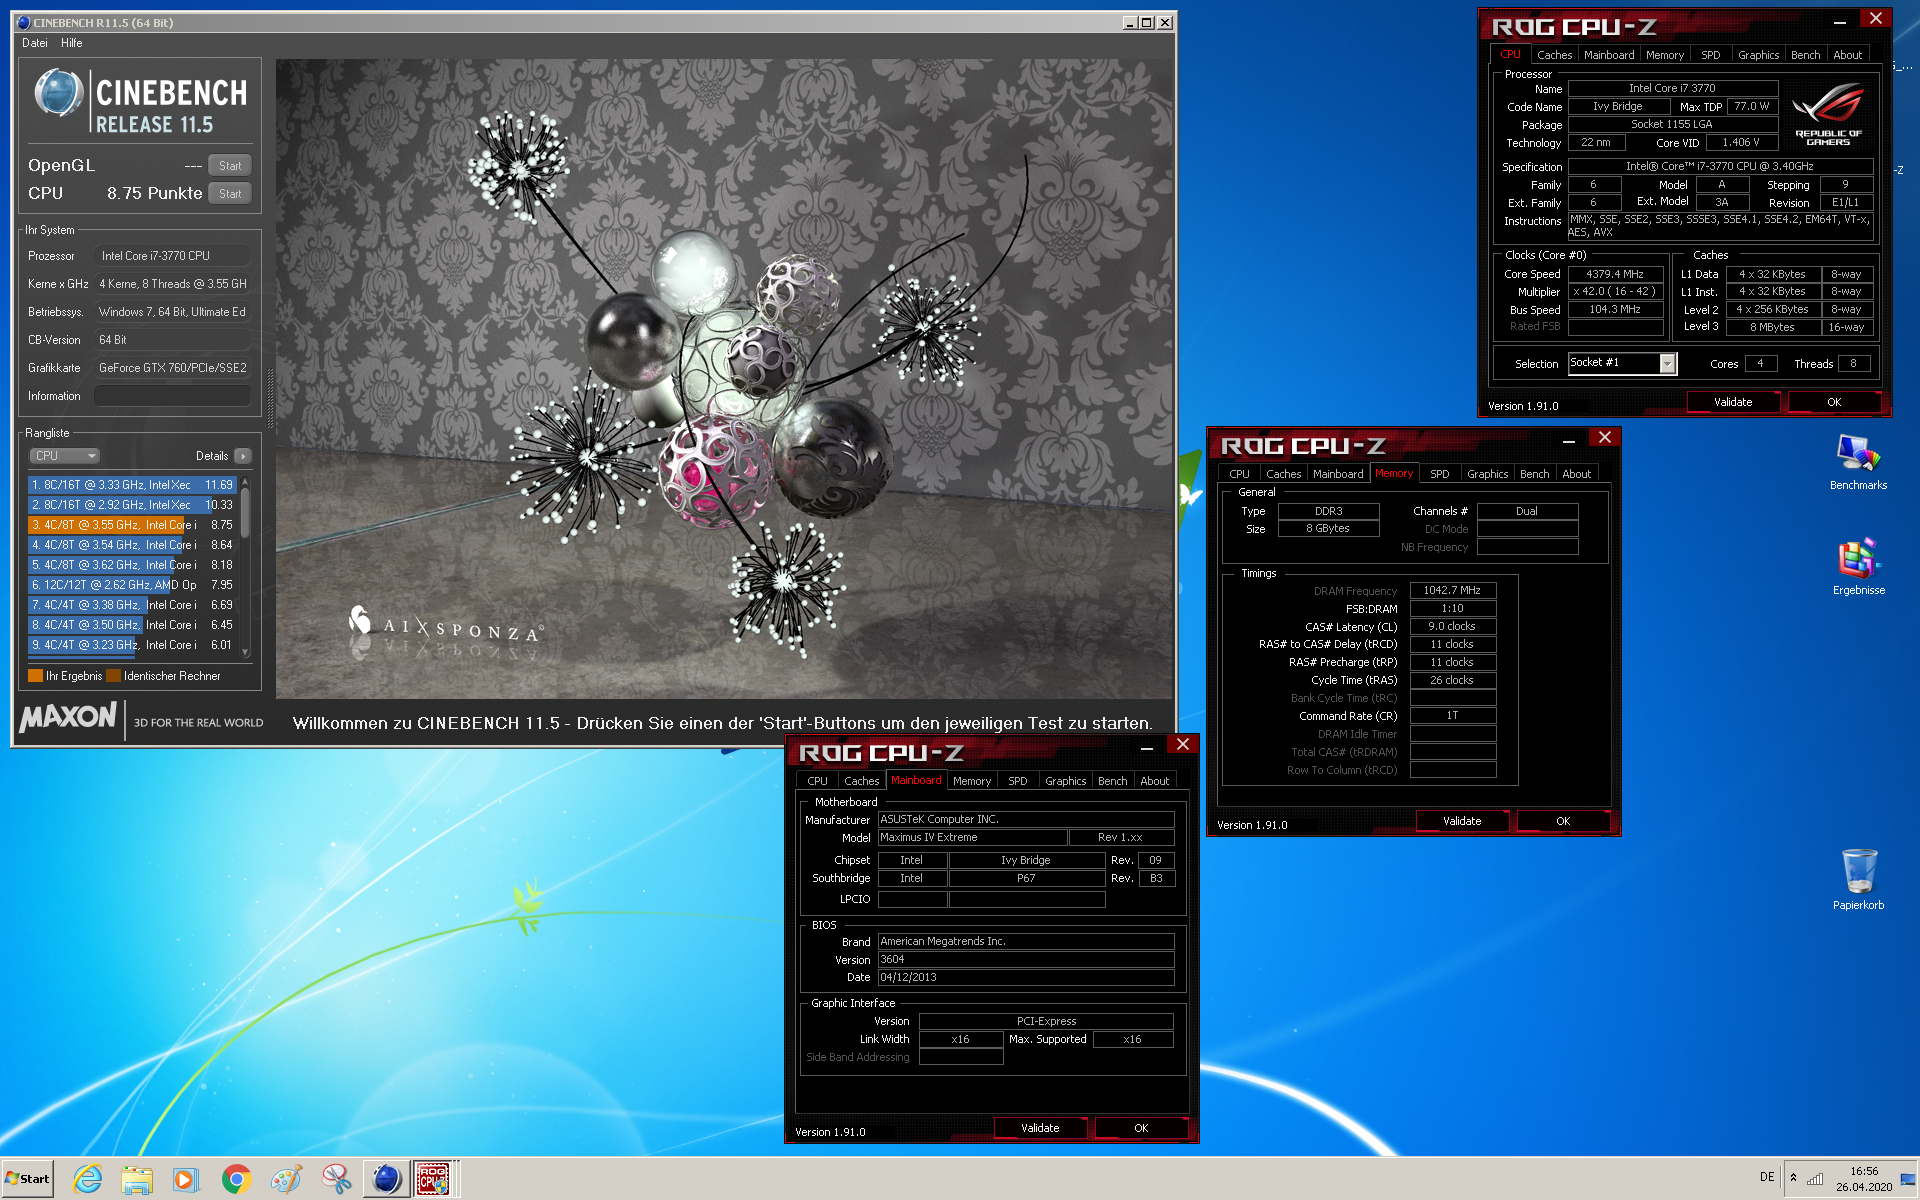Image resolution: width=1920 pixels, height=1200 pixels.
Task: Click the Information input field
Action: point(172,396)
